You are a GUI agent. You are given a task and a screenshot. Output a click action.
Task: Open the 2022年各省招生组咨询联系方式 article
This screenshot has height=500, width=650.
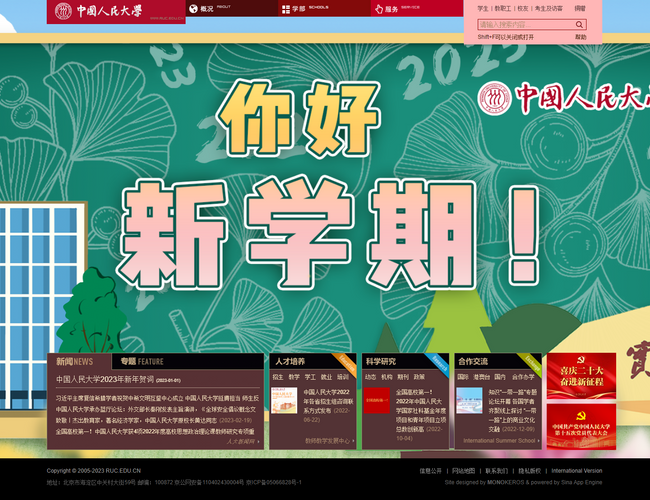(328, 405)
